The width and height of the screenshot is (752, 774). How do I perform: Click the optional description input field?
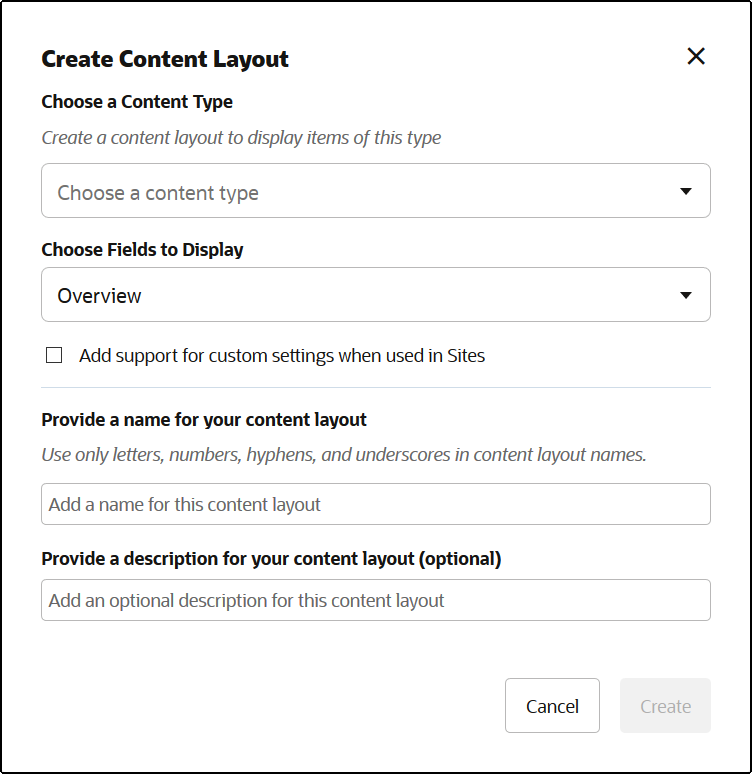pyautogui.click(x=375, y=600)
